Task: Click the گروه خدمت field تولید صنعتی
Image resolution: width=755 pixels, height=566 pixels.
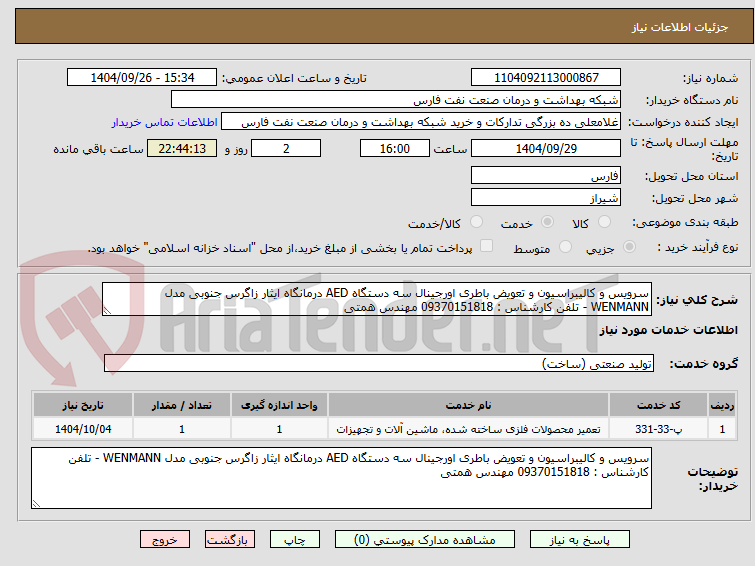Action: pos(379,363)
